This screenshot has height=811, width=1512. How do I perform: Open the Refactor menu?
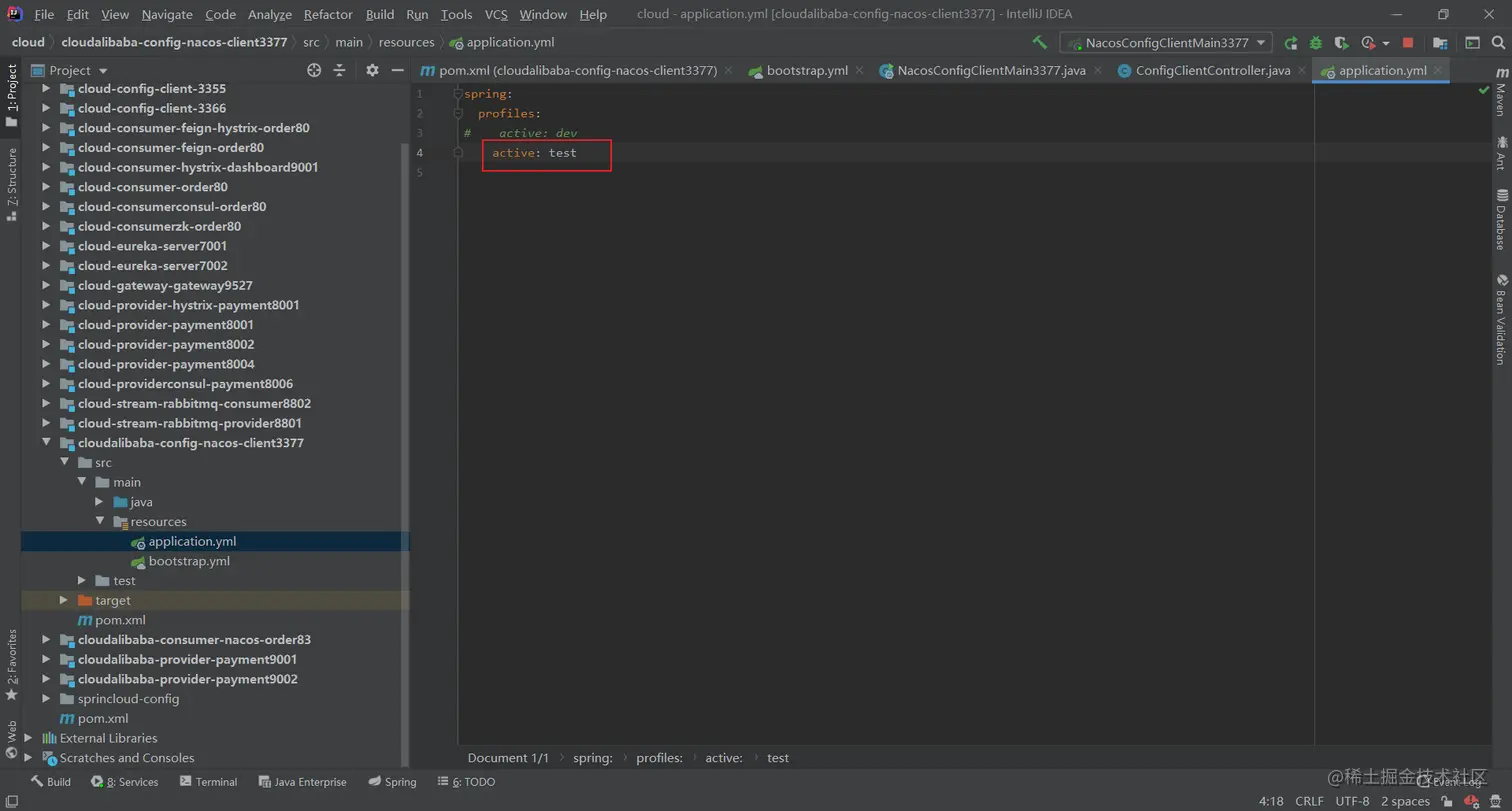click(x=328, y=14)
